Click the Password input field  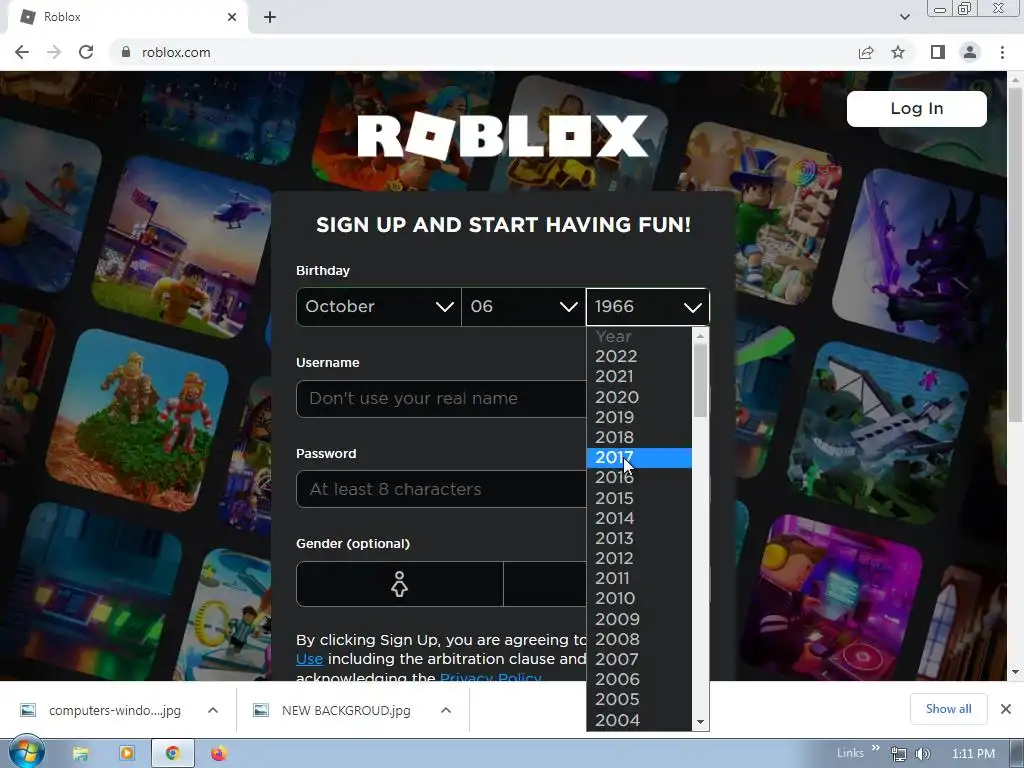pos(441,489)
